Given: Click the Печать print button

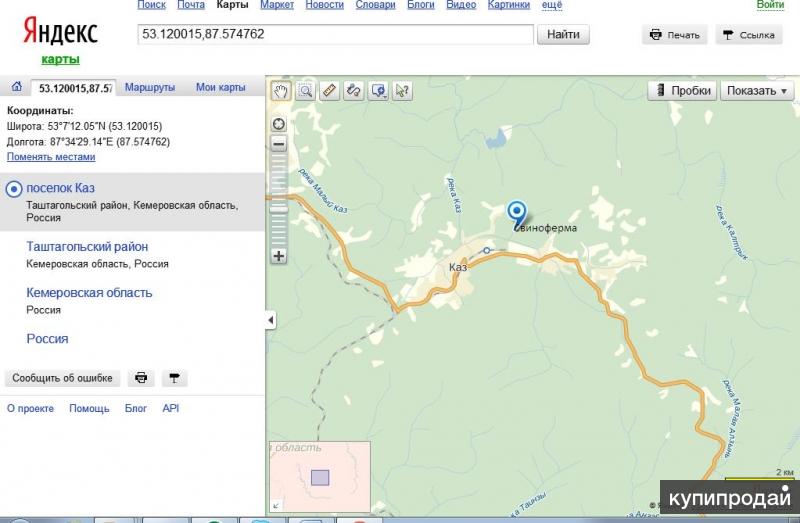Looking at the screenshot, I should [x=674, y=35].
